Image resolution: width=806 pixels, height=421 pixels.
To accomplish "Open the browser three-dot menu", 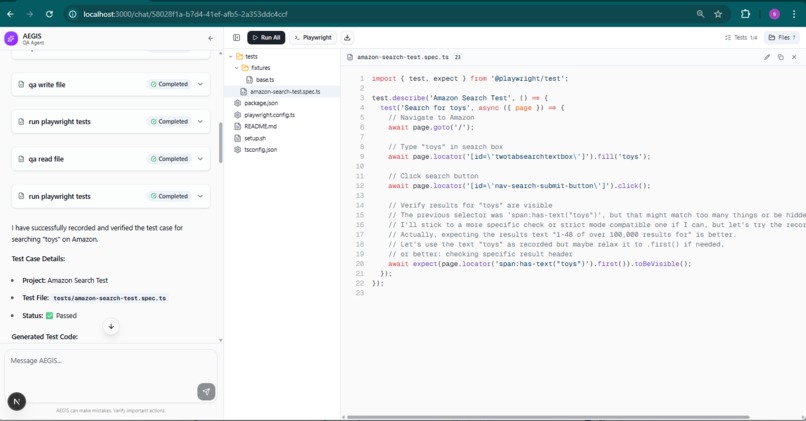I will click(x=794, y=14).
